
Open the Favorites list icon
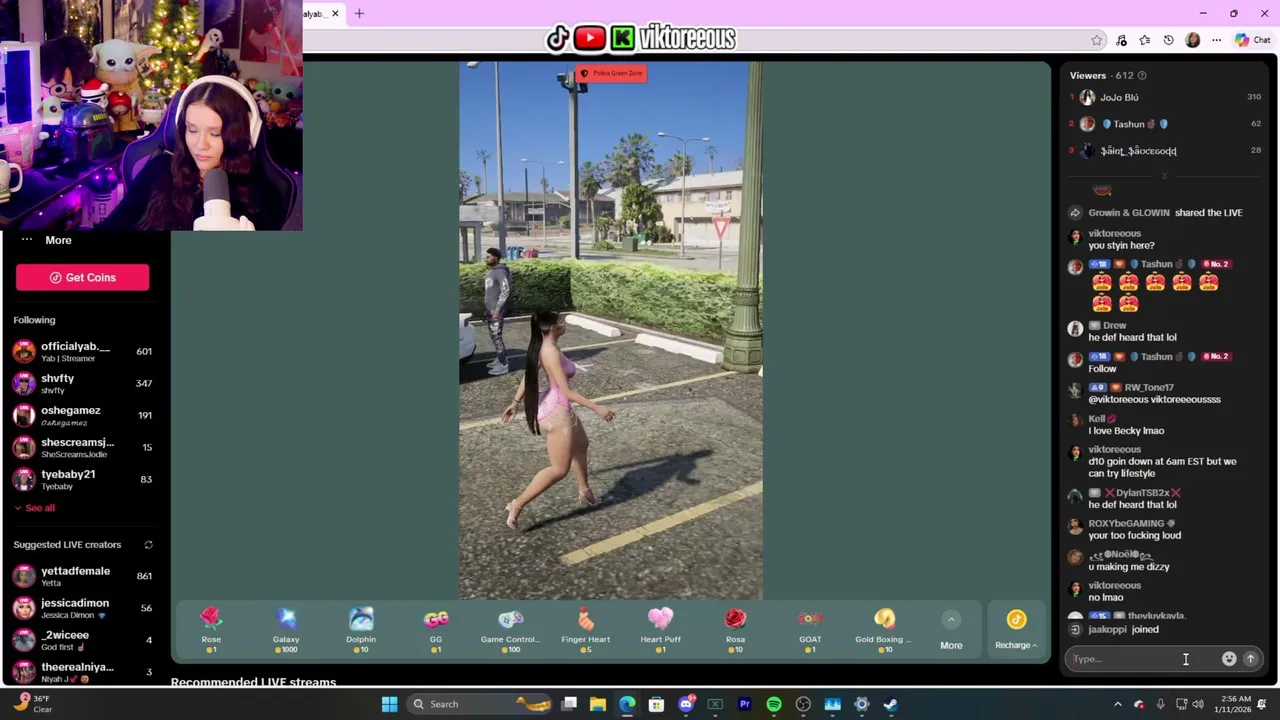pos(1145,40)
